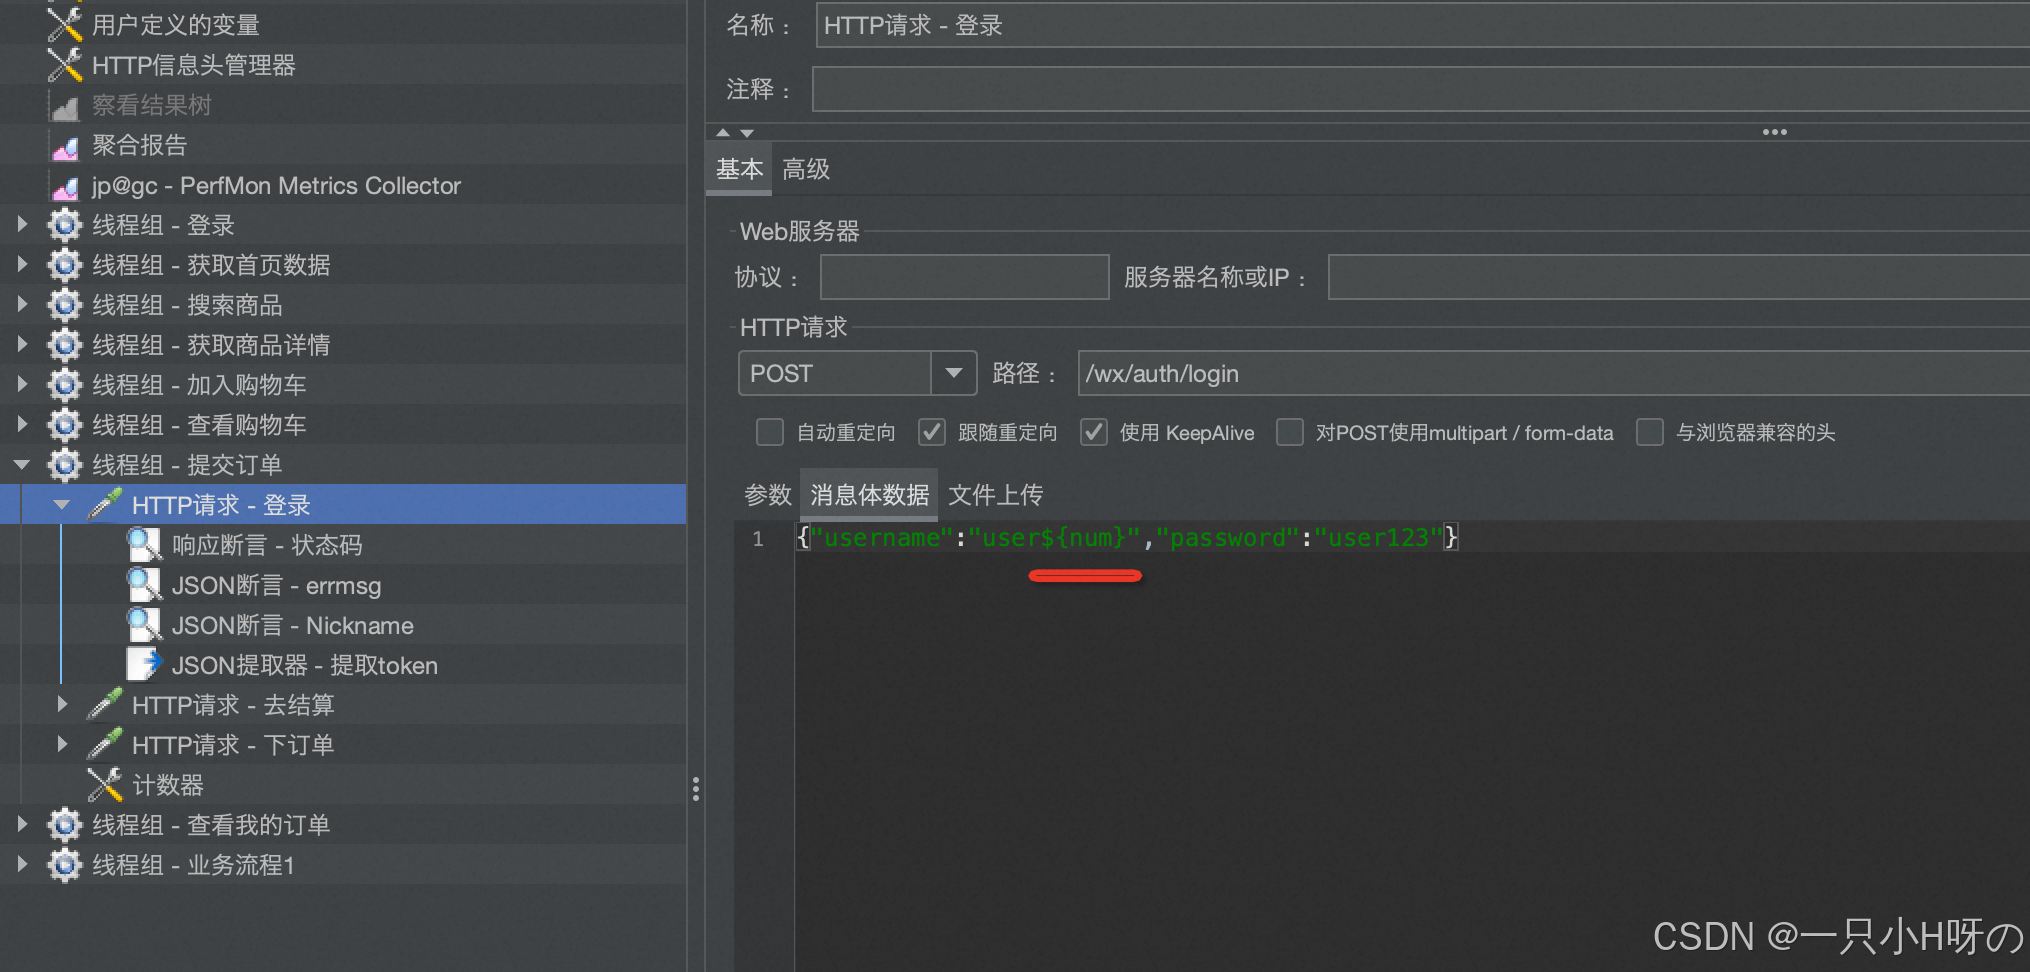
Task: Click sampler icon of HTTP请求 - 登录
Action: [x=105, y=504]
